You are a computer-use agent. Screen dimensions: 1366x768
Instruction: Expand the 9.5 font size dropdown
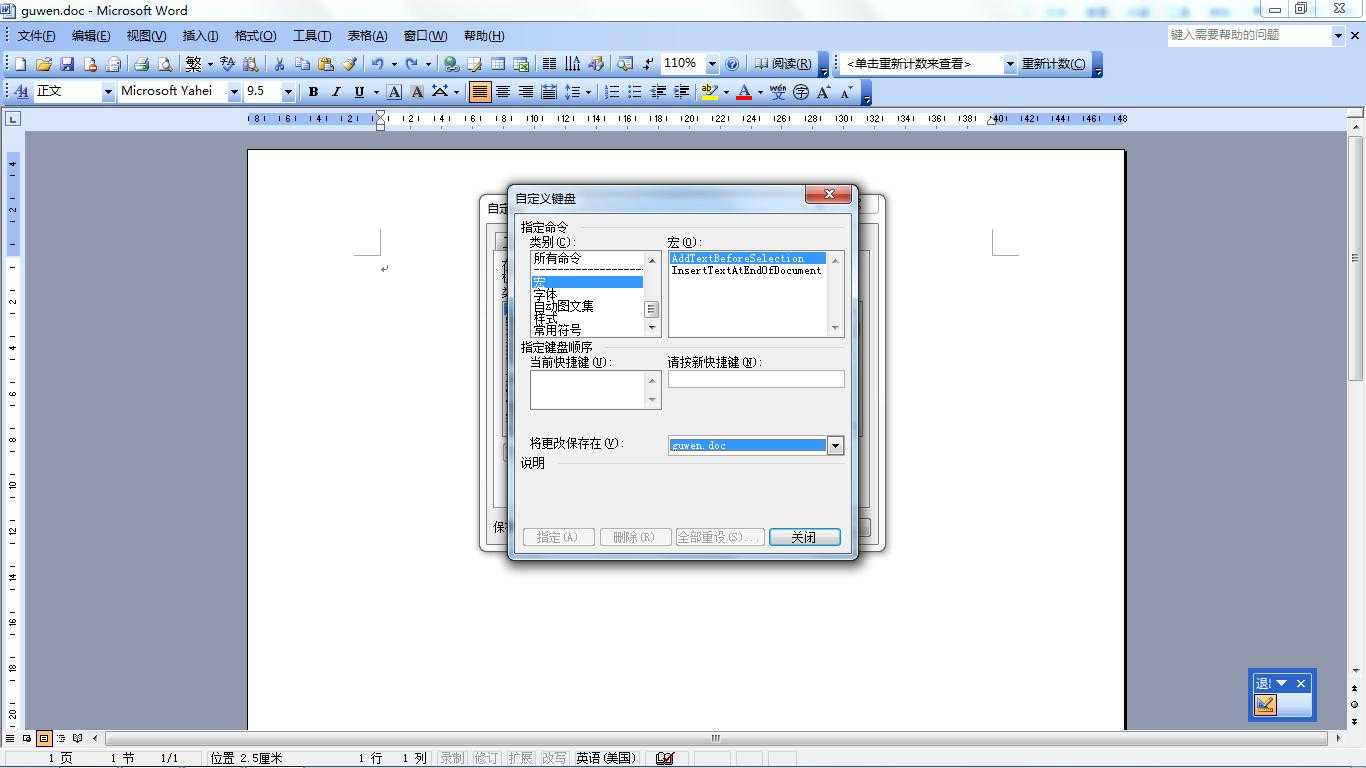(x=288, y=92)
